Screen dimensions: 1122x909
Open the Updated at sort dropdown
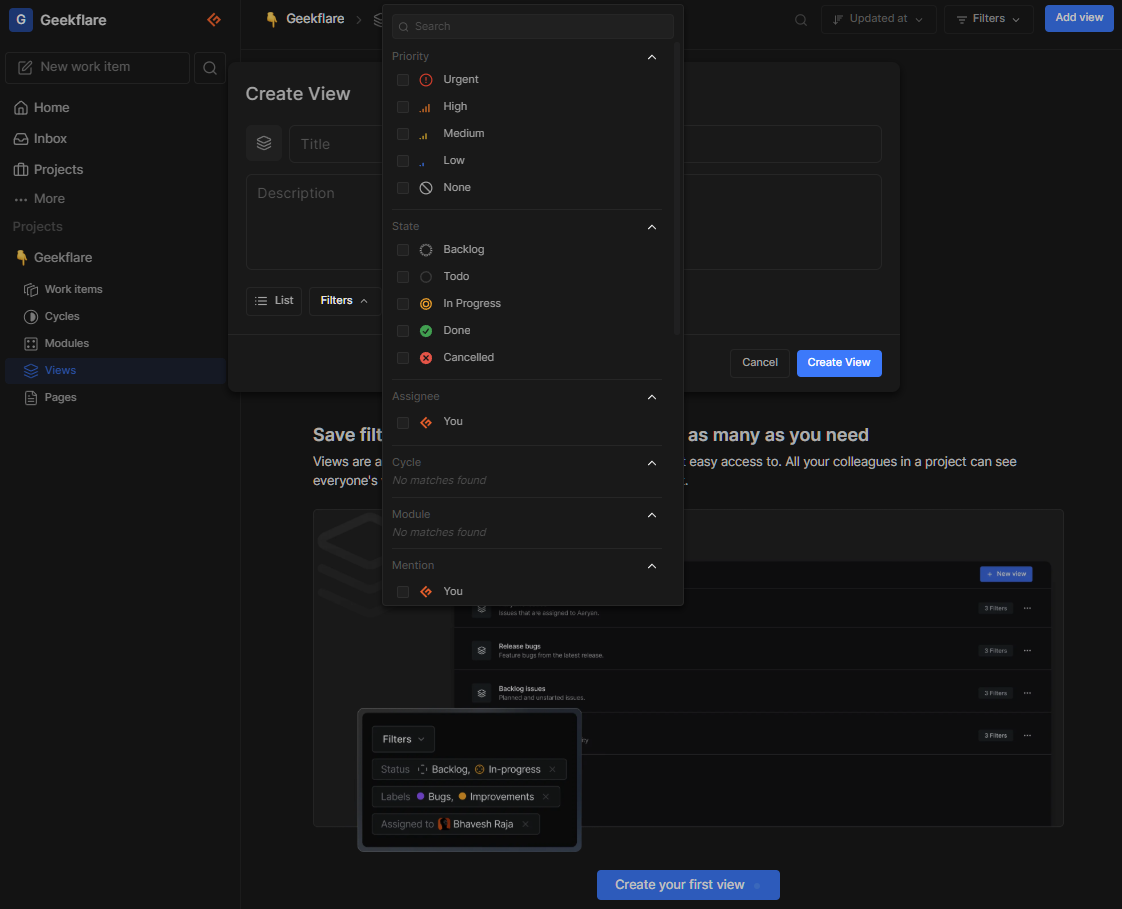[x=878, y=19]
